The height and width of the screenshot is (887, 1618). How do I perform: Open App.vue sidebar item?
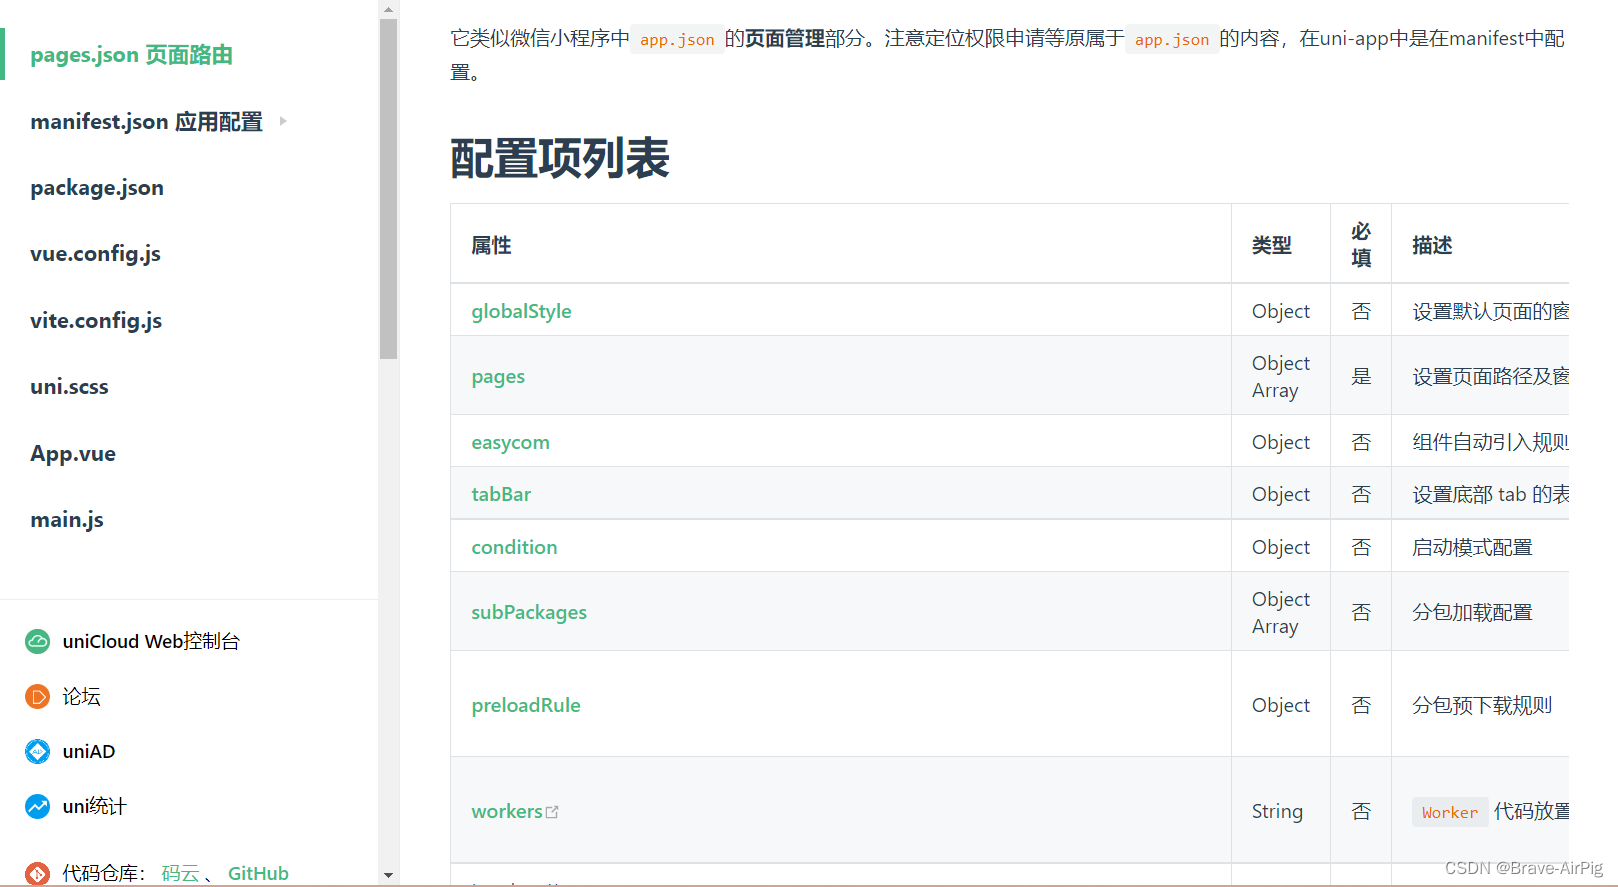tap(73, 454)
